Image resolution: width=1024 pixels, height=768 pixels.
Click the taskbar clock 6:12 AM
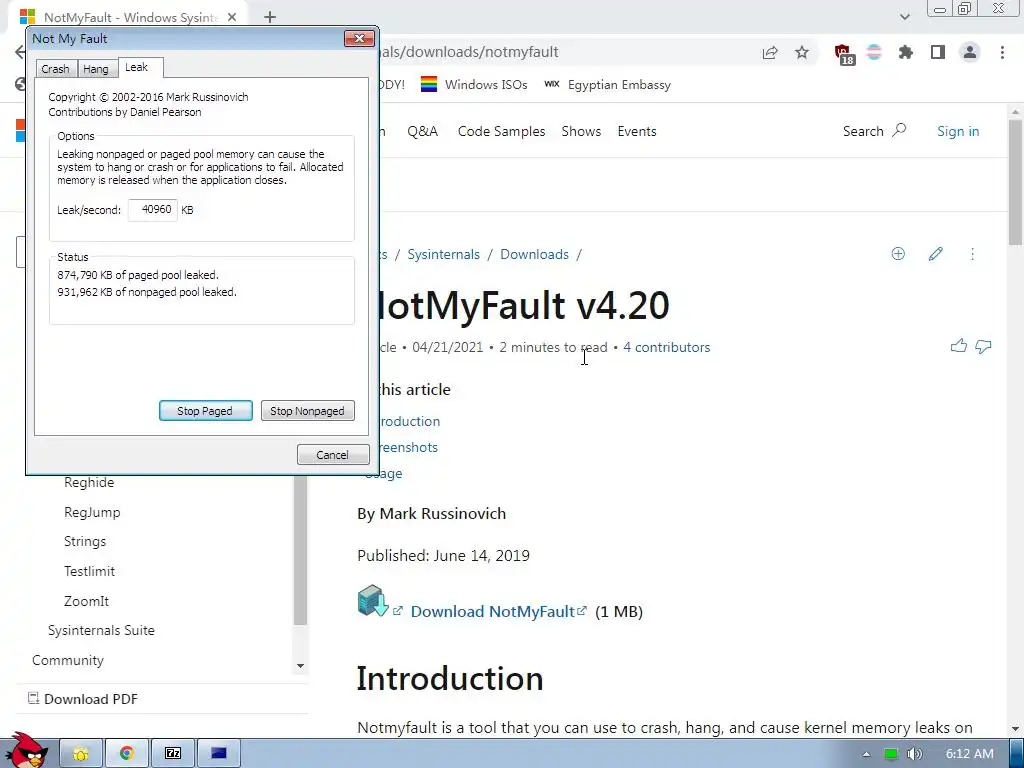pyautogui.click(x=970, y=754)
